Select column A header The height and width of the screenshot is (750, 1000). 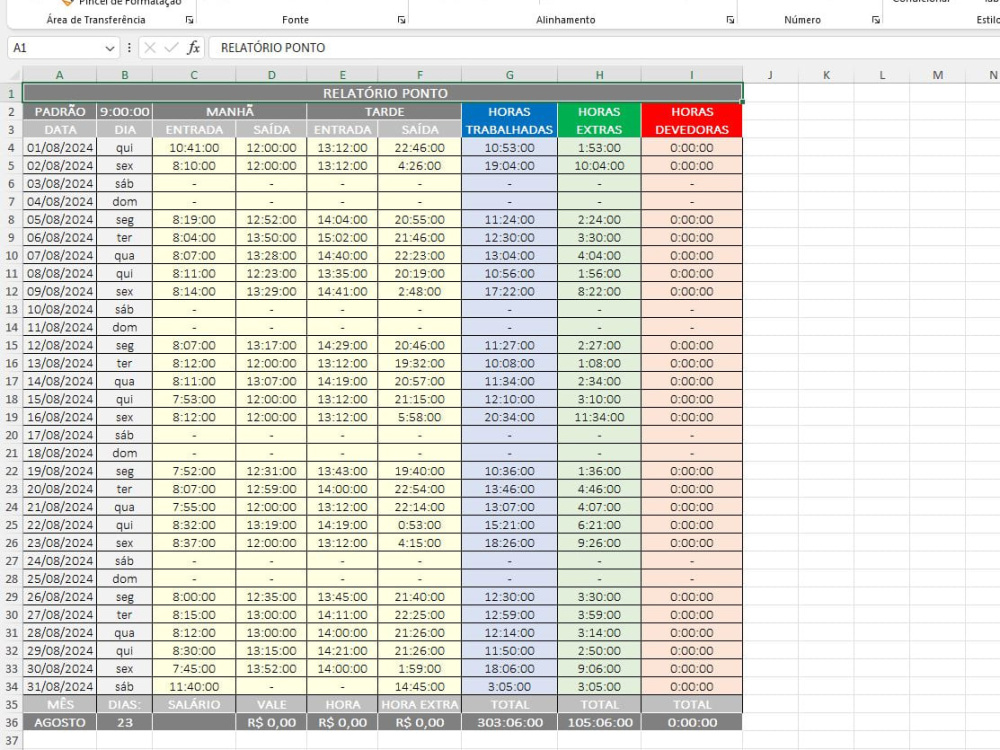click(59, 75)
